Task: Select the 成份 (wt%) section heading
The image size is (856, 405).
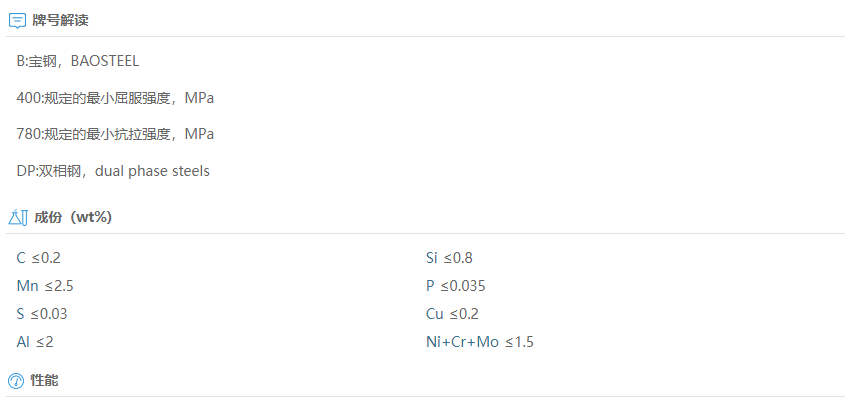Action: [x=73, y=217]
